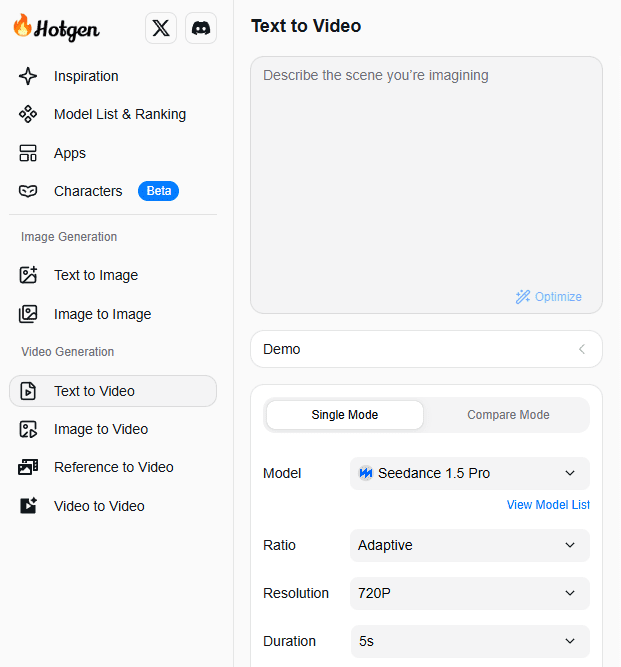Click the Model List & Ranking icon
This screenshot has height=667, width=621.
coord(28,115)
